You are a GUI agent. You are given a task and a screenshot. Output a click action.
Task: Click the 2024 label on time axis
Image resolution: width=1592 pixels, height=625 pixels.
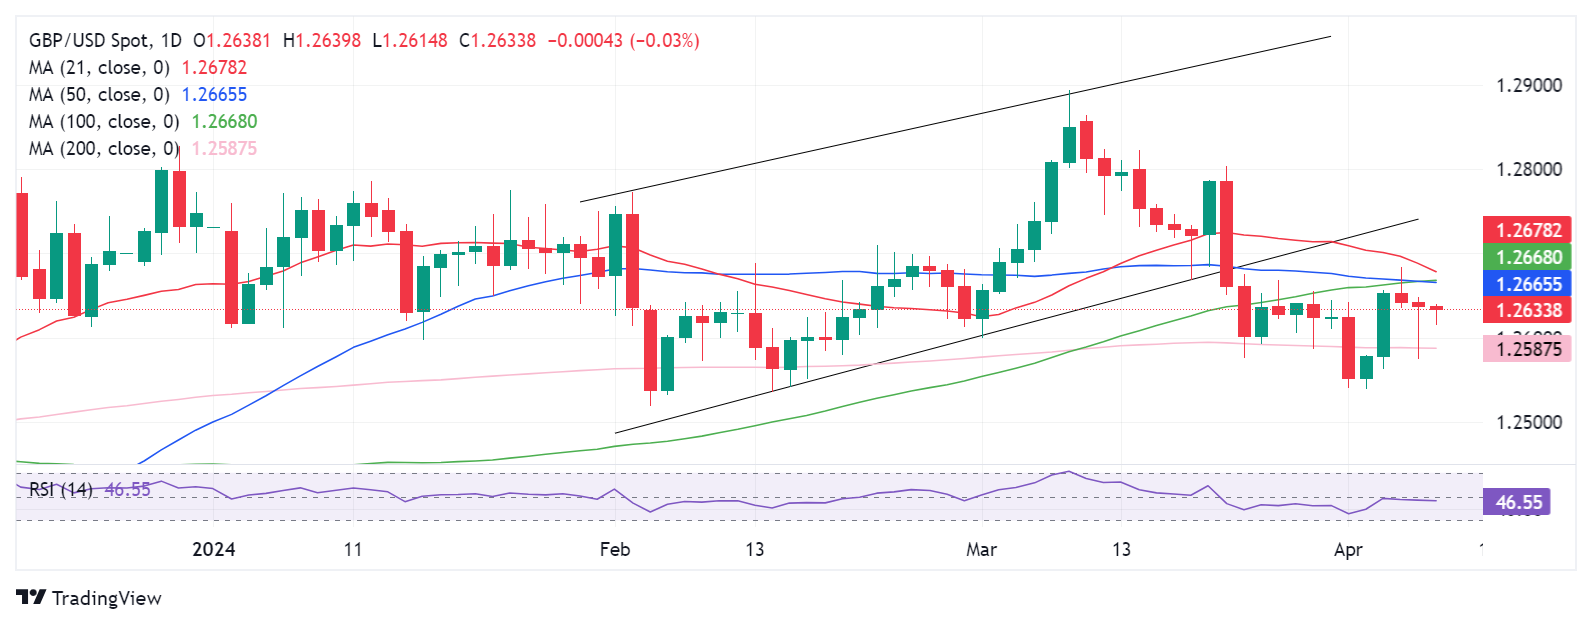pos(214,549)
